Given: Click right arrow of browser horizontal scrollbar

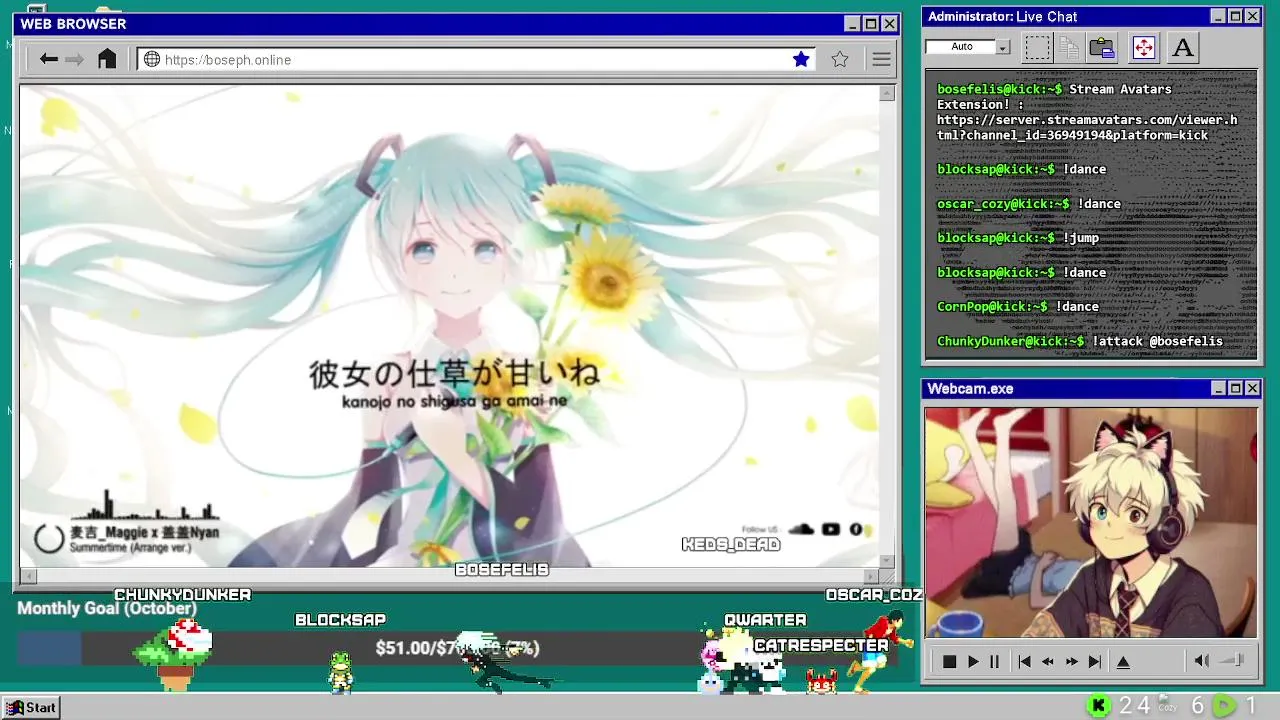Looking at the screenshot, I should pyautogui.click(x=871, y=576).
